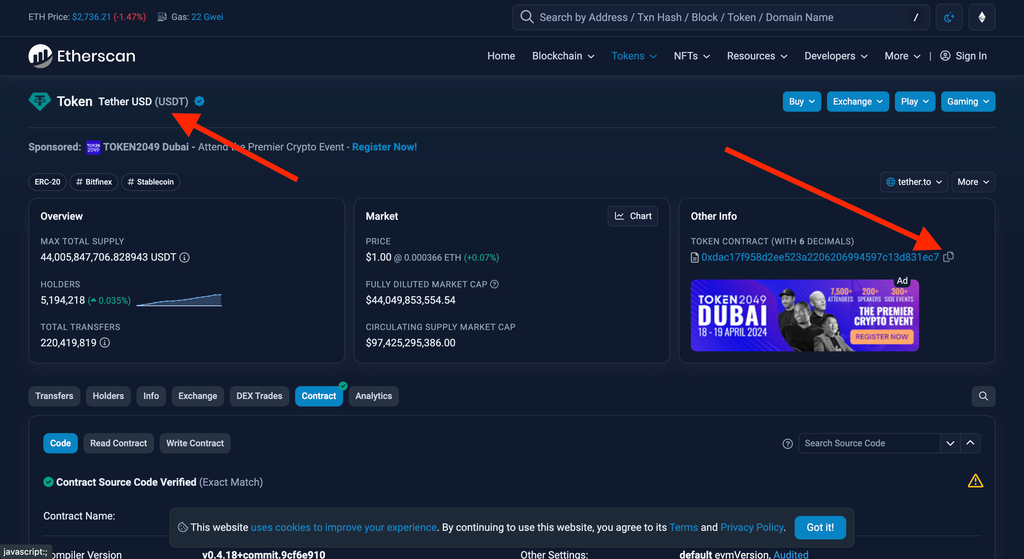Click the search magnifier icon in top bar
This screenshot has width=1024, height=559.
click(x=526, y=17)
